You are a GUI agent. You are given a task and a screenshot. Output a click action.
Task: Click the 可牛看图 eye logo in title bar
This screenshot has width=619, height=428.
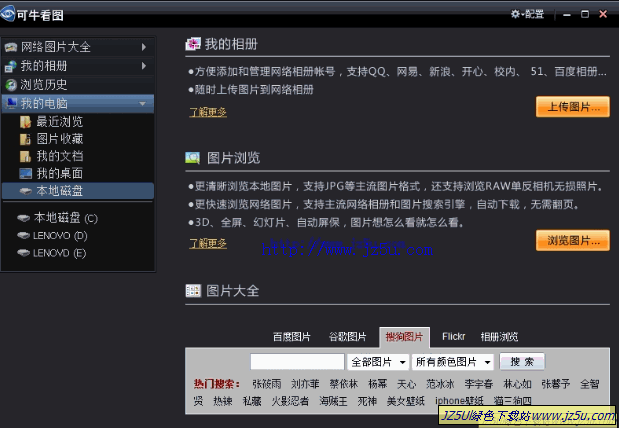coord(10,13)
